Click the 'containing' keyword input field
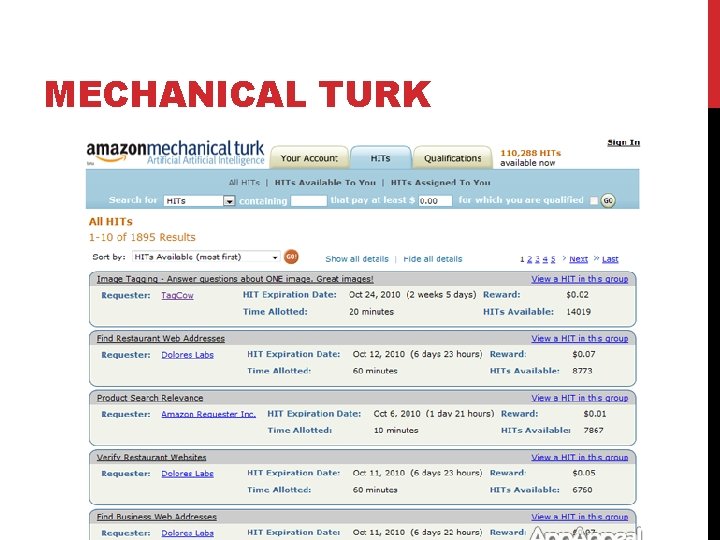720x540 pixels. (309, 201)
